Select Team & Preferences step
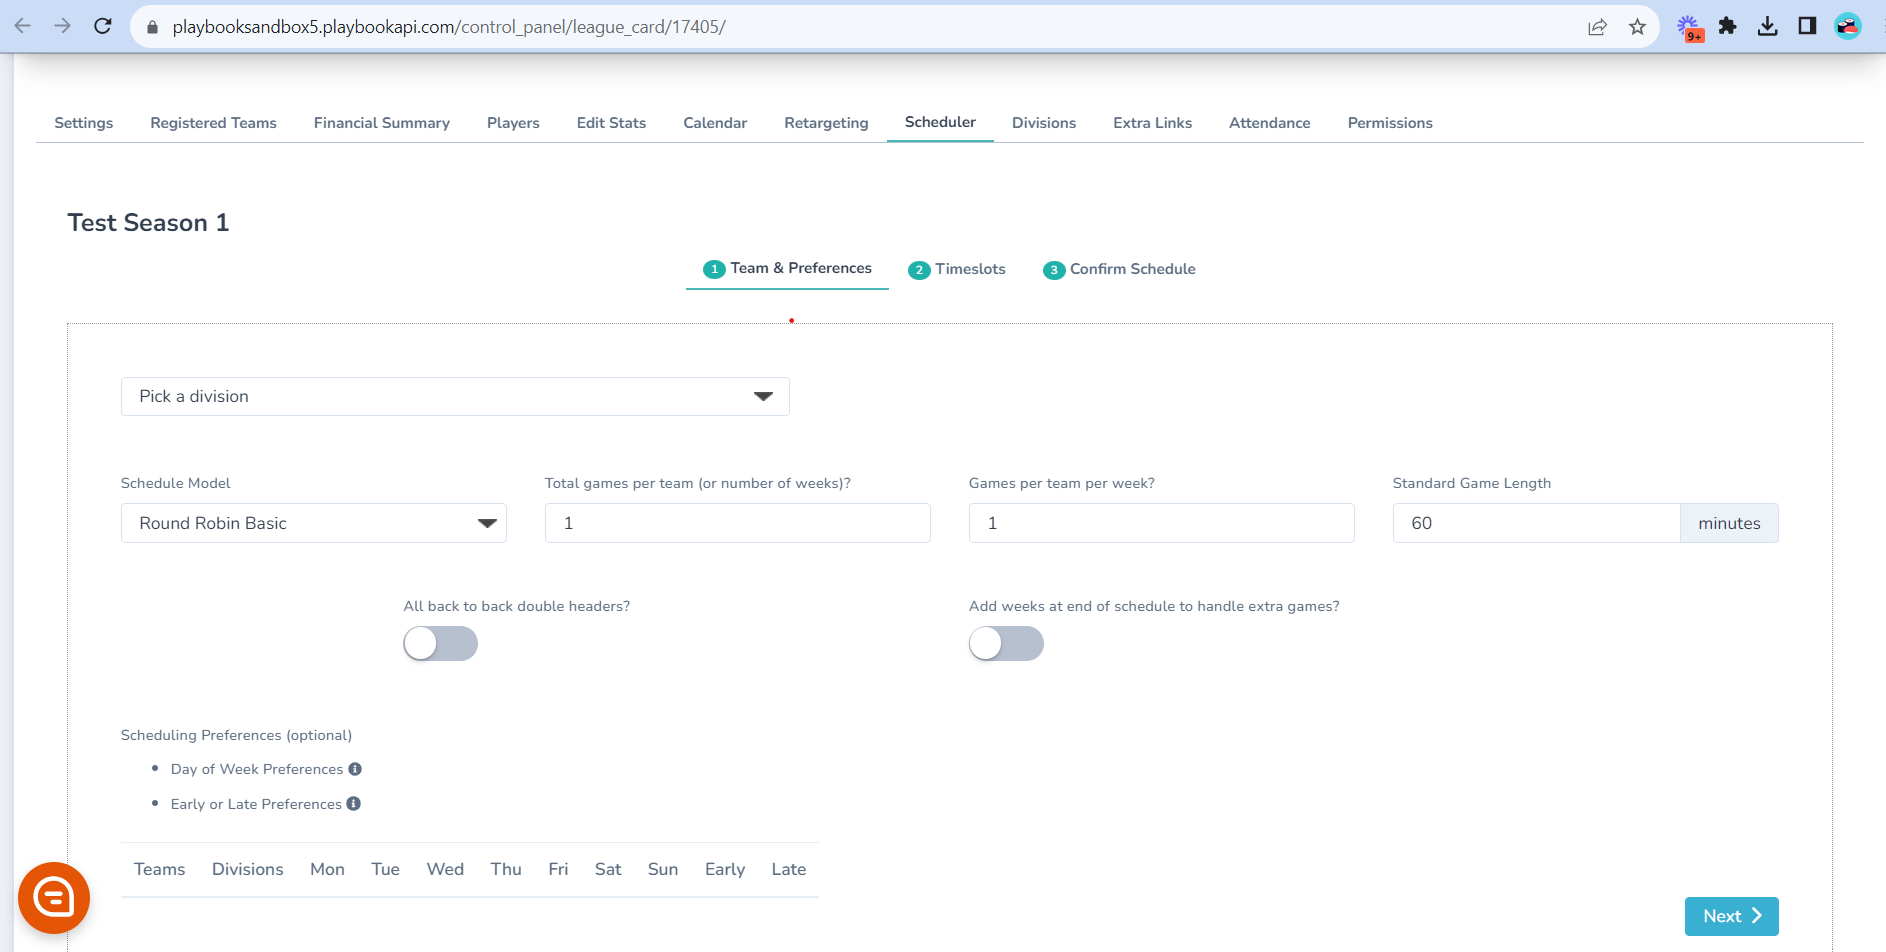1886x952 pixels. point(787,269)
